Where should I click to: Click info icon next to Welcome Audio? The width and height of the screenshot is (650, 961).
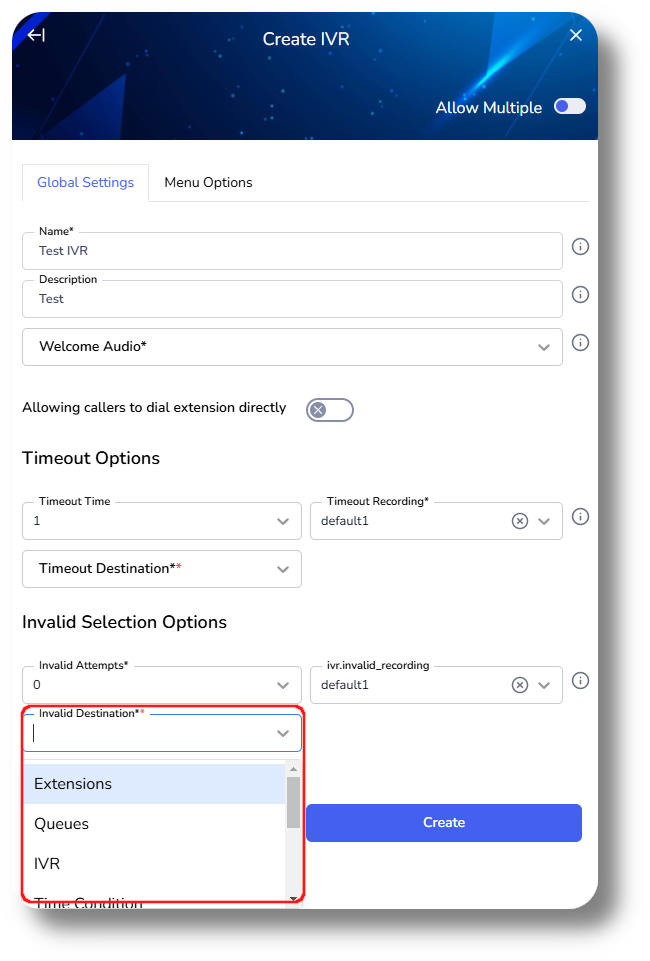pyautogui.click(x=580, y=343)
